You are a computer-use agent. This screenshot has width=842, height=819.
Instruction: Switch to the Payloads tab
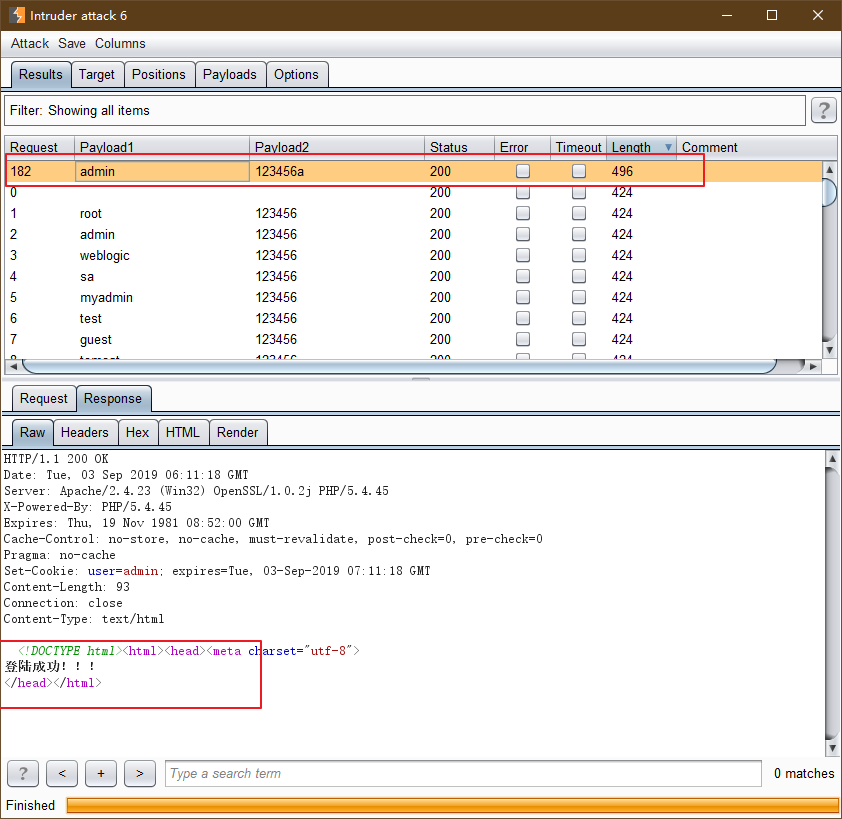(x=230, y=74)
